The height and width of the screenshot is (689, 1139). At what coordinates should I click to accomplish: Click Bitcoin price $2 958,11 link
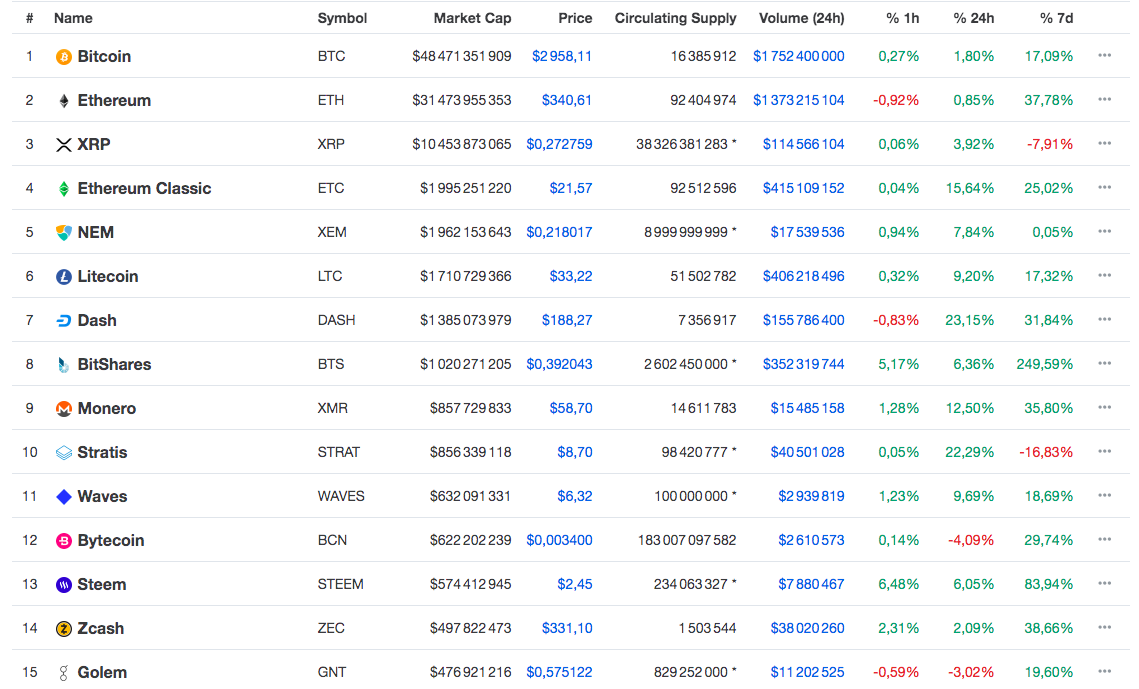click(x=562, y=57)
